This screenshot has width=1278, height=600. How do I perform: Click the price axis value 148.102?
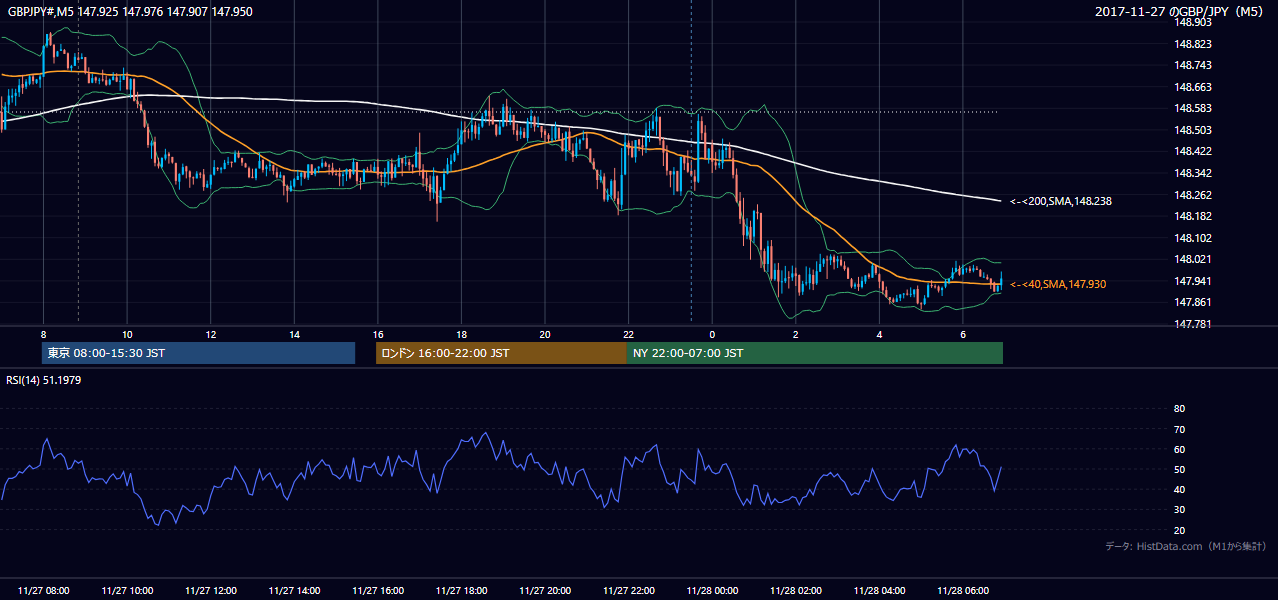(1191, 238)
